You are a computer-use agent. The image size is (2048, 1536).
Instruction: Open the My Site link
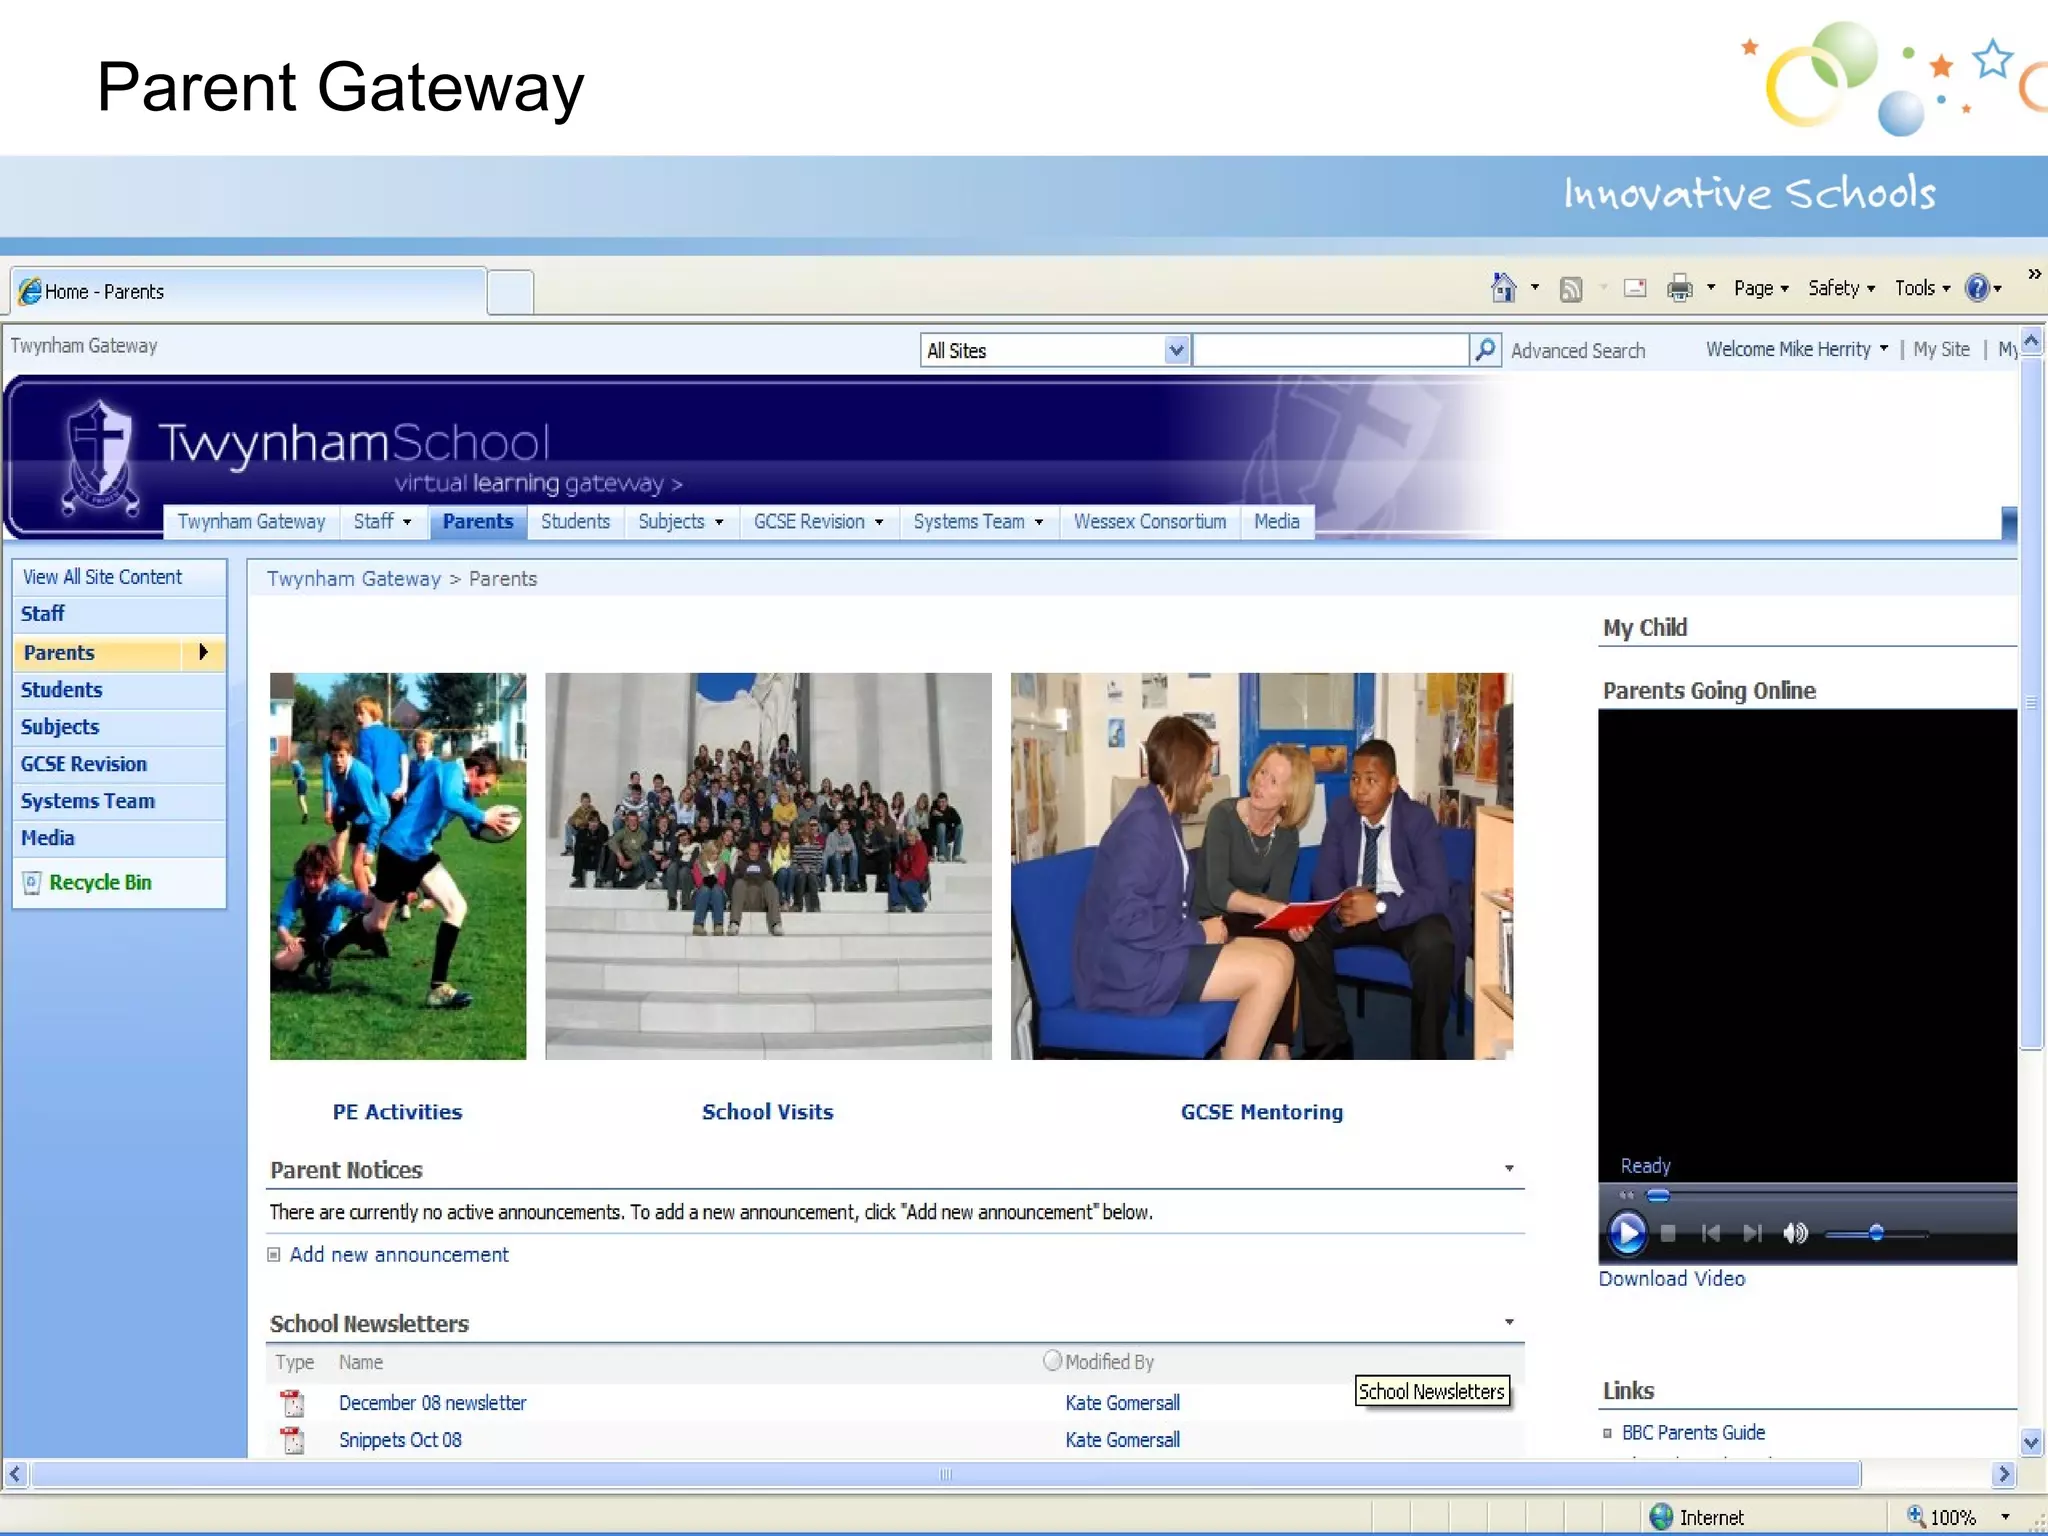[x=1941, y=349]
